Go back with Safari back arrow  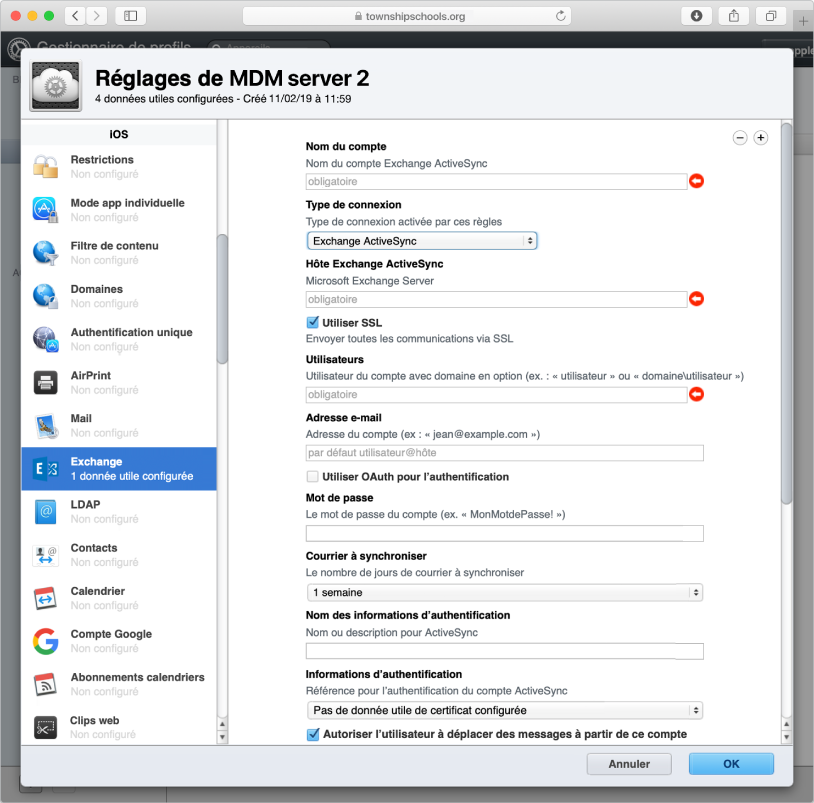pyautogui.click(x=75, y=16)
